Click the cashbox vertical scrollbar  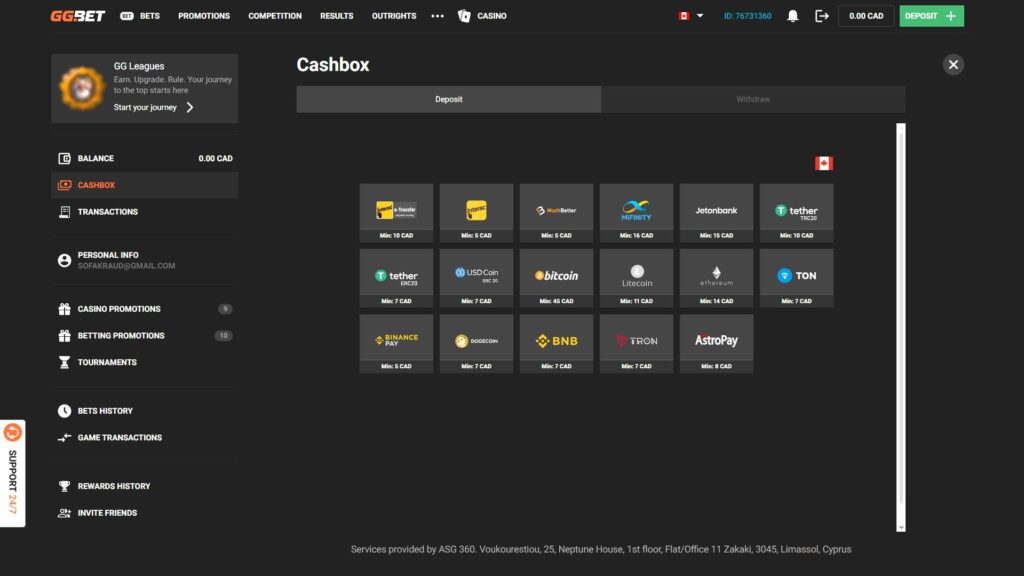coord(900,320)
